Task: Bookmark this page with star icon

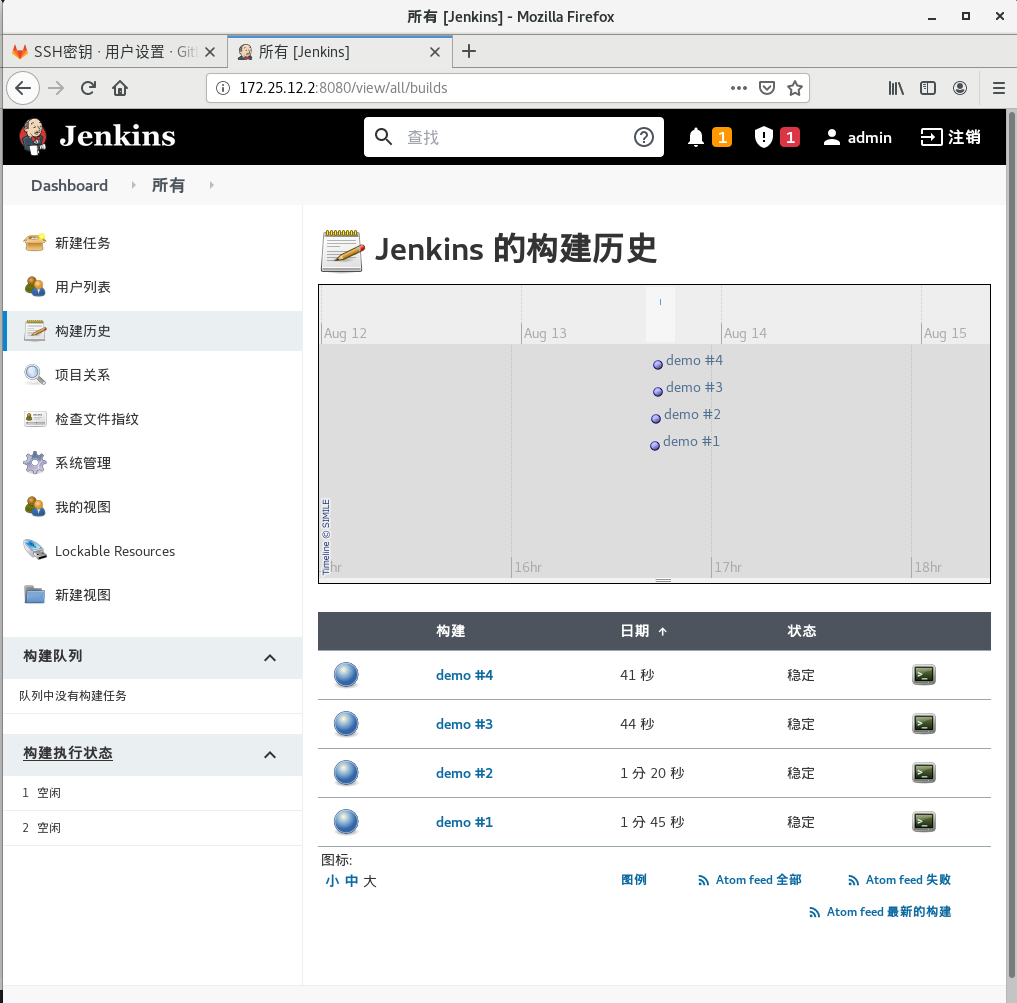Action: (795, 88)
